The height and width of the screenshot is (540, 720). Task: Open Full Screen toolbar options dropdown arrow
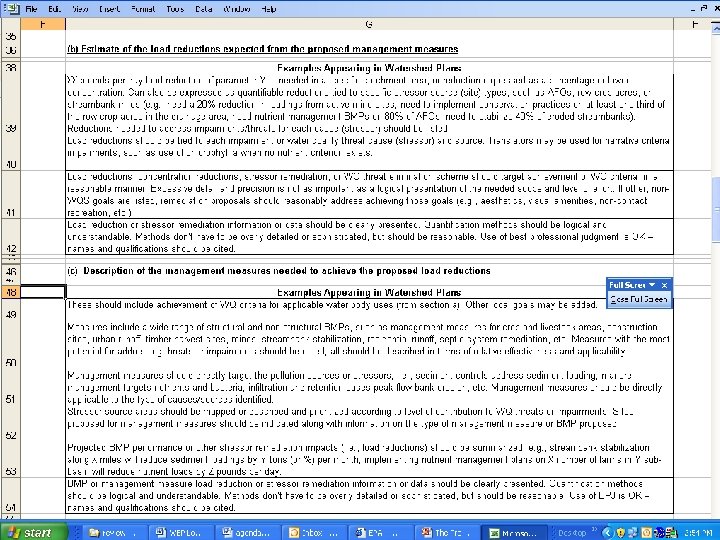point(652,285)
